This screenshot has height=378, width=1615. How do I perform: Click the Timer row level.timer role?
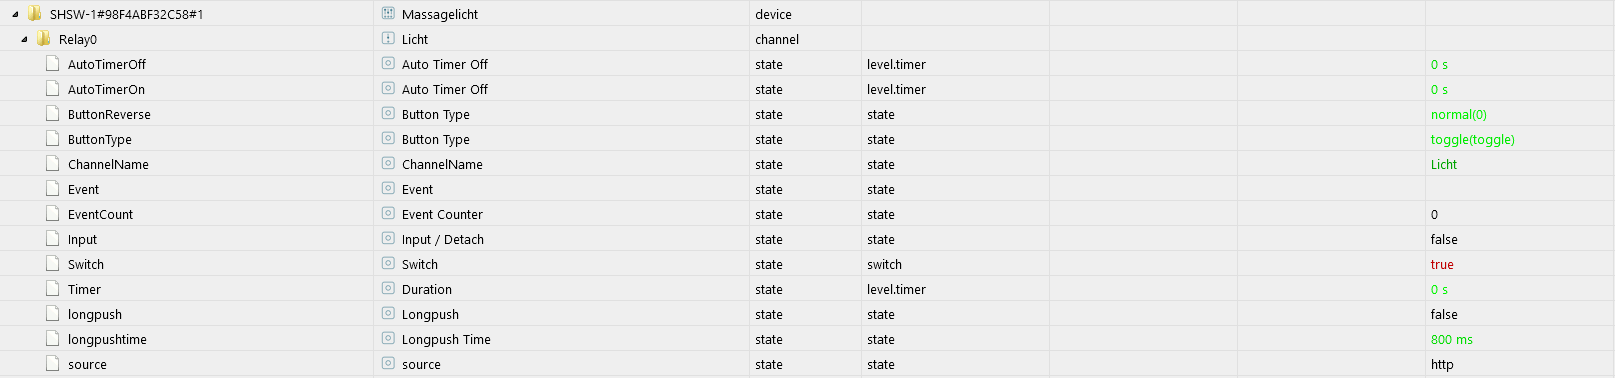pos(896,289)
